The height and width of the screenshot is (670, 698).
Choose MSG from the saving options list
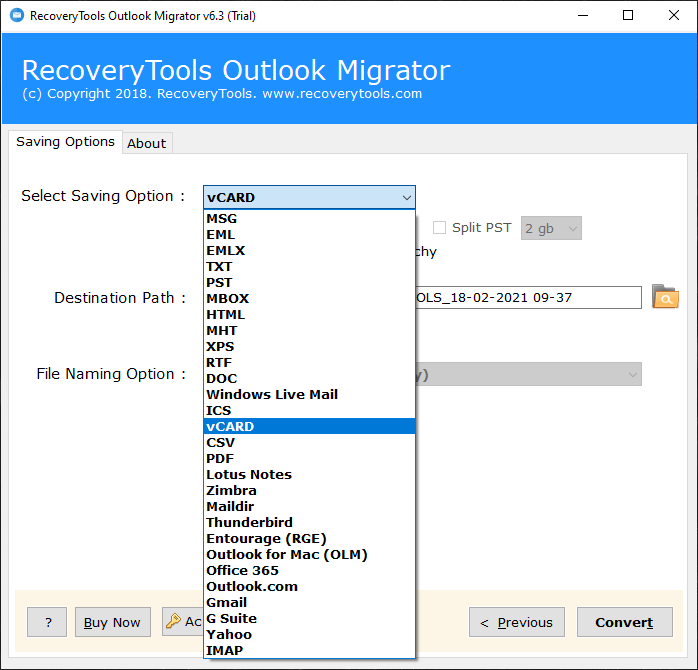pyautogui.click(x=309, y=219)
